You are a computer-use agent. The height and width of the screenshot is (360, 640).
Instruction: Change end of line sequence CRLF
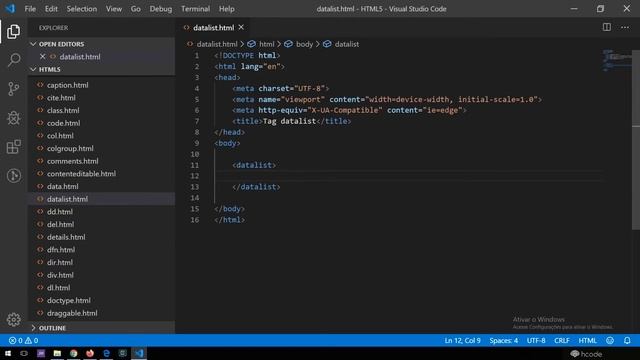click(562, 340)
